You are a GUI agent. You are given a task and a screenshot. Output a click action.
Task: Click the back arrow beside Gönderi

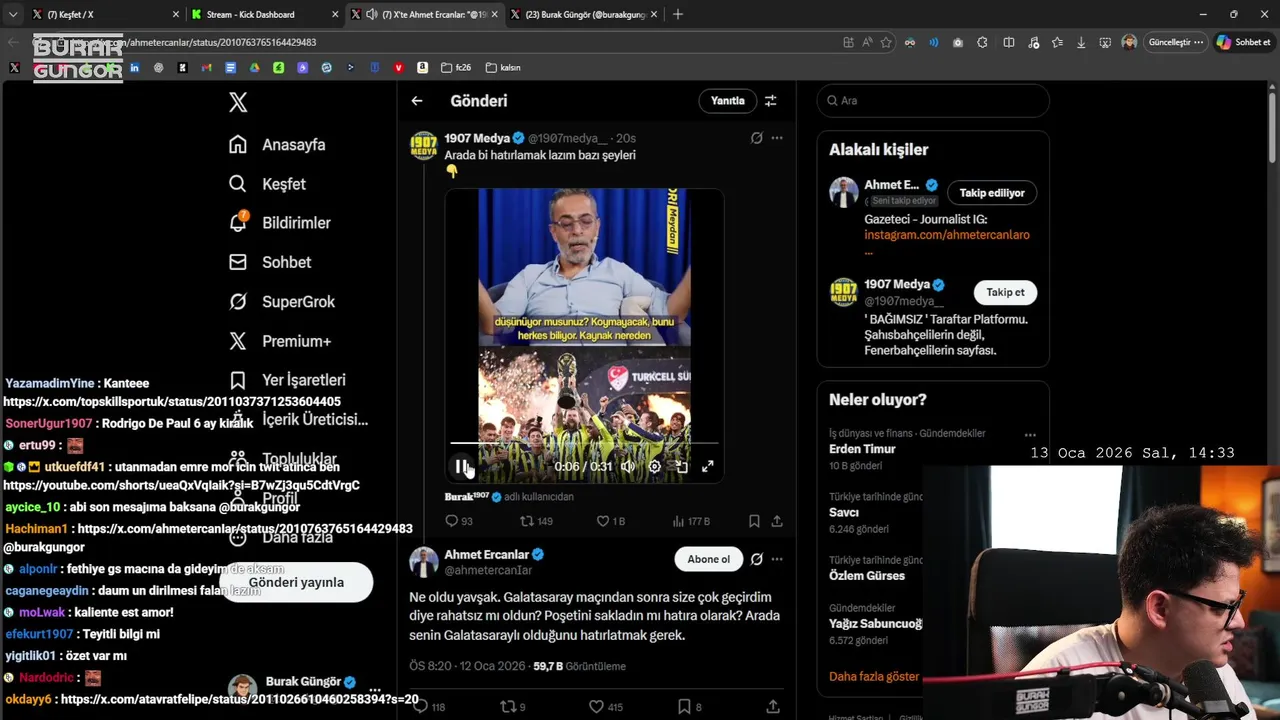417,101
